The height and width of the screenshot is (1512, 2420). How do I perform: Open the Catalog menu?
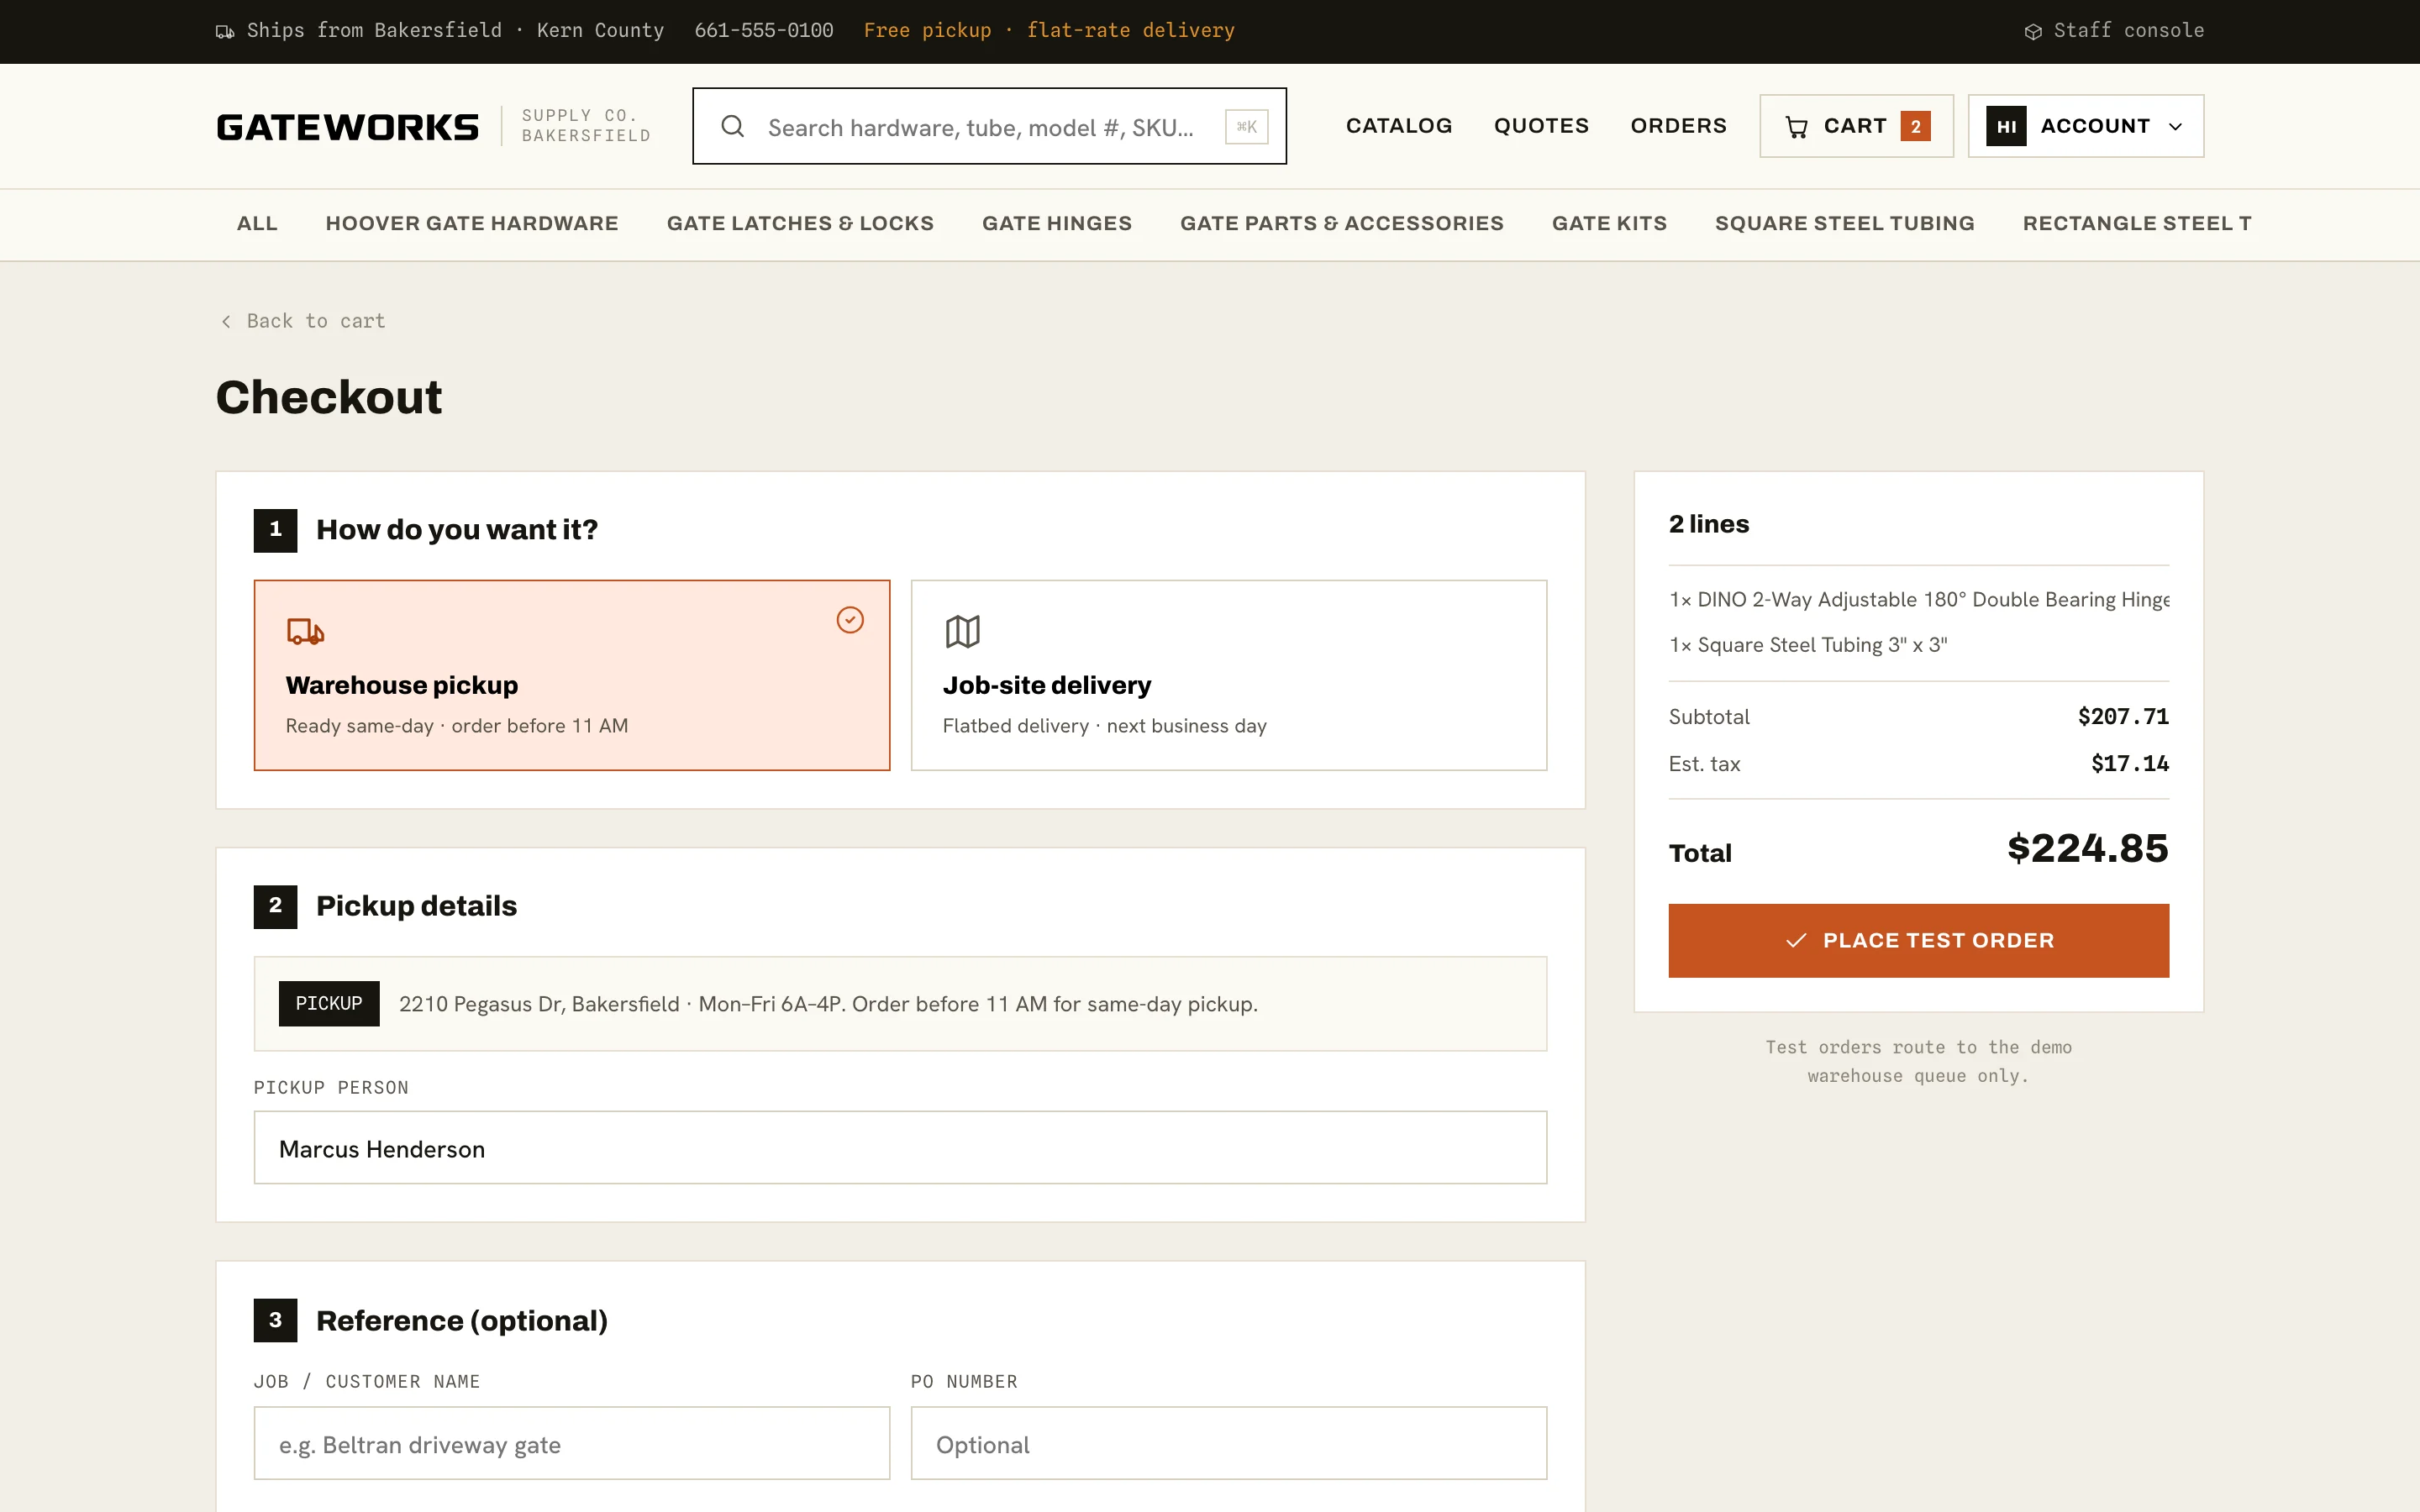tap(1398, 126)
